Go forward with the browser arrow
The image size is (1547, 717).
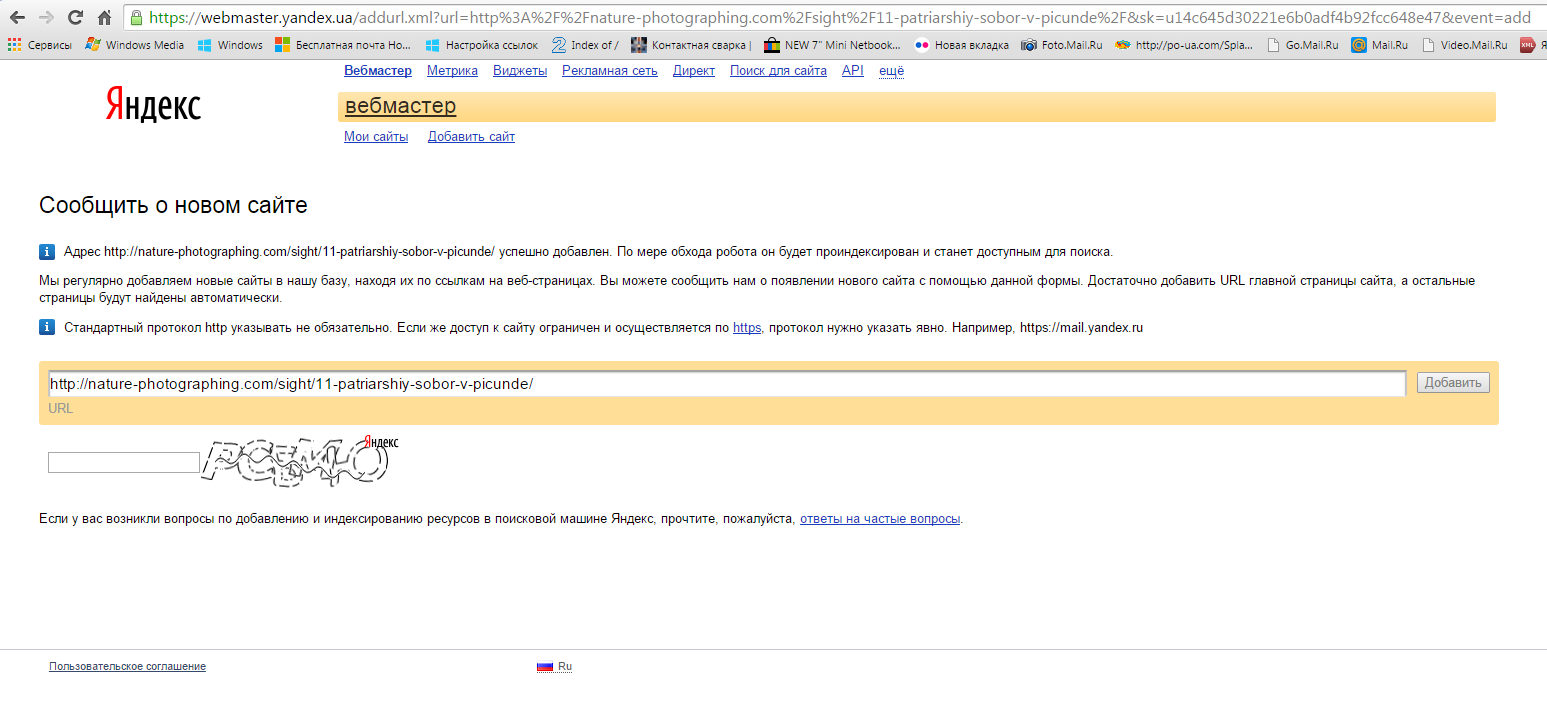[x=46, y=18]
